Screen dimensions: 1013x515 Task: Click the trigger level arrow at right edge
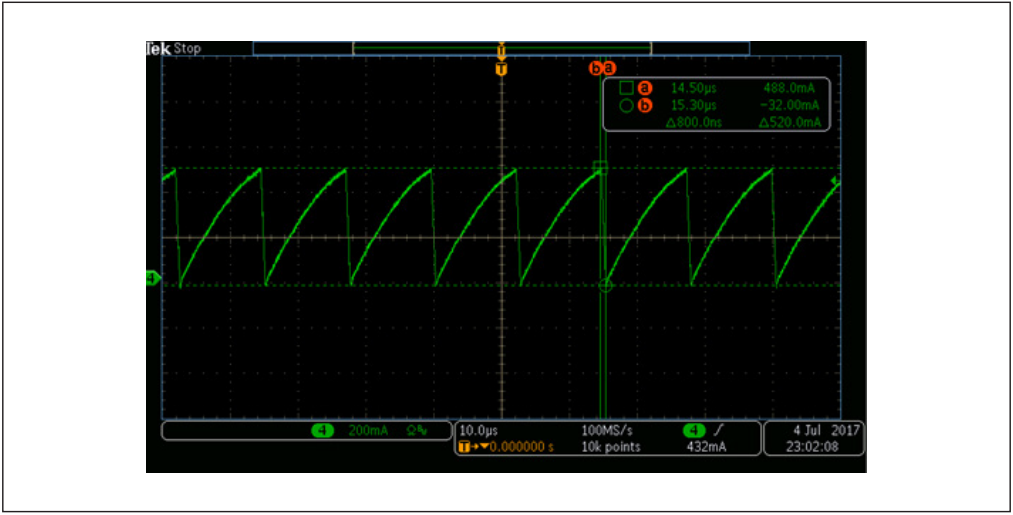(x=835, y=181)
